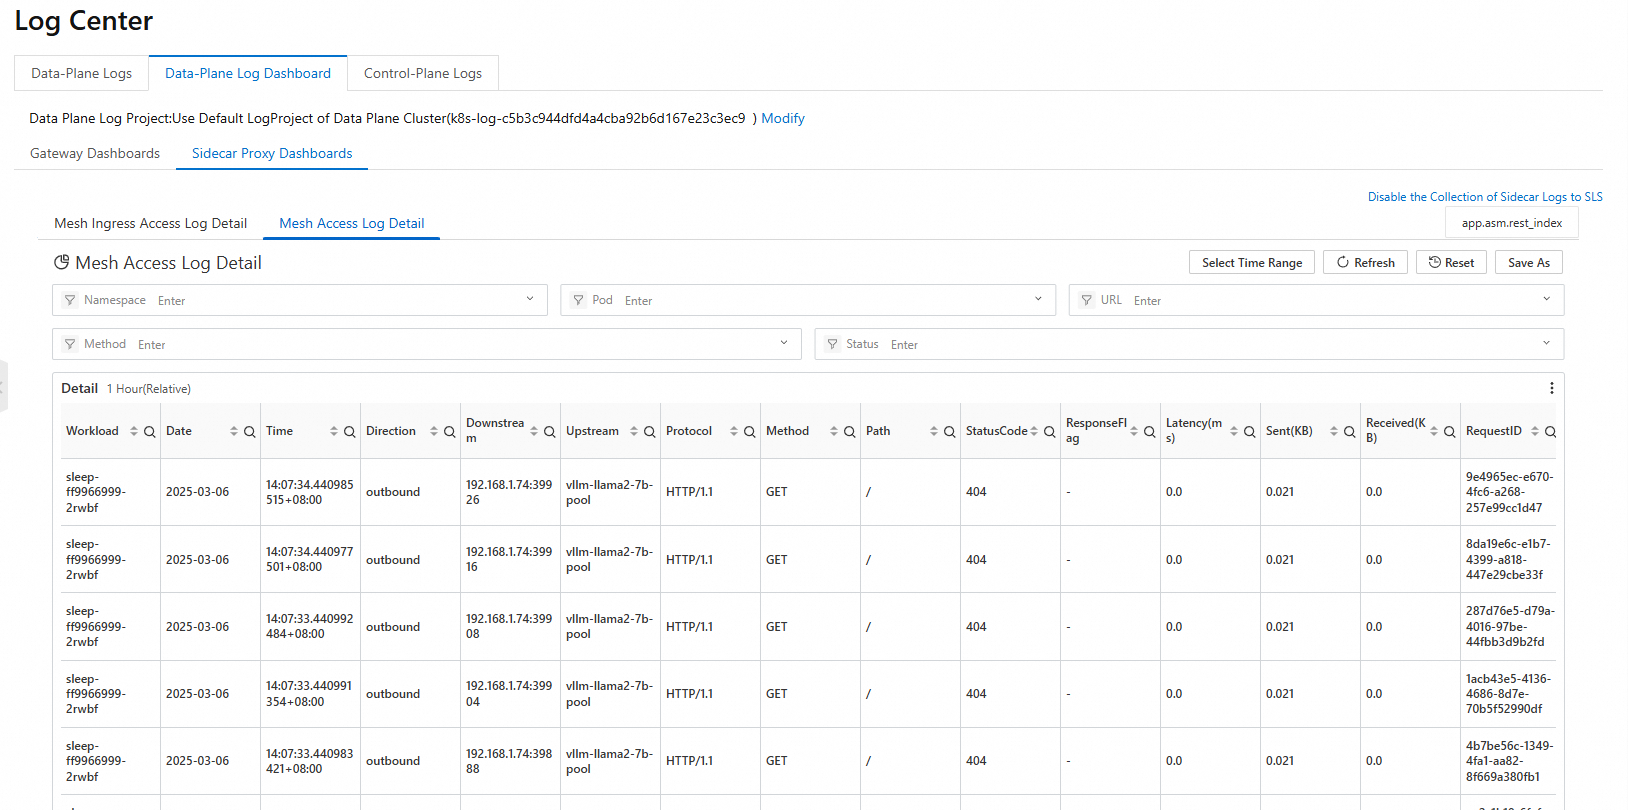Sort by the Direction column
Screen dimensions: 1628x810
[434, 431]
